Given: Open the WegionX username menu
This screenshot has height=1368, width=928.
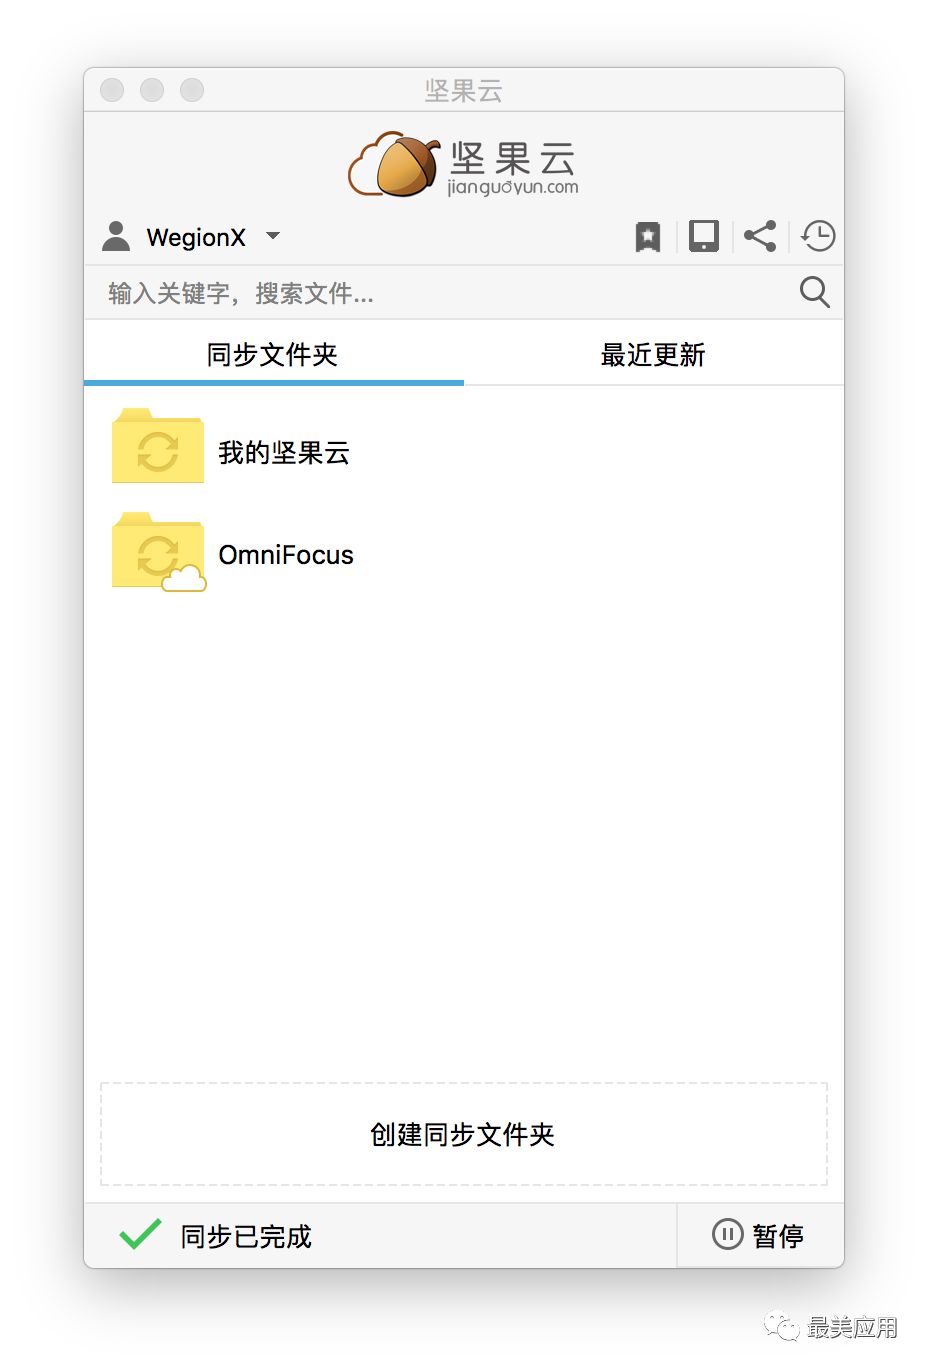Looking at the screenshot, I should point(196,237).
